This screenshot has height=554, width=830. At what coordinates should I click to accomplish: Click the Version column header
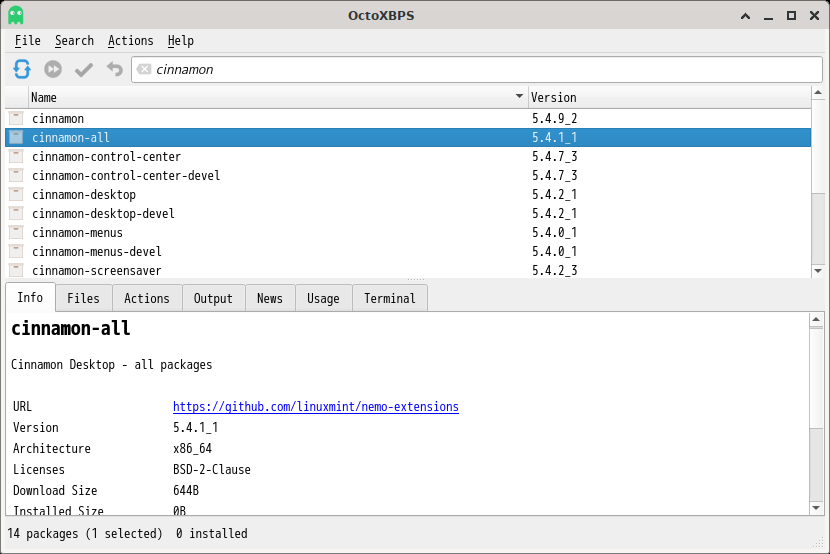670,97
